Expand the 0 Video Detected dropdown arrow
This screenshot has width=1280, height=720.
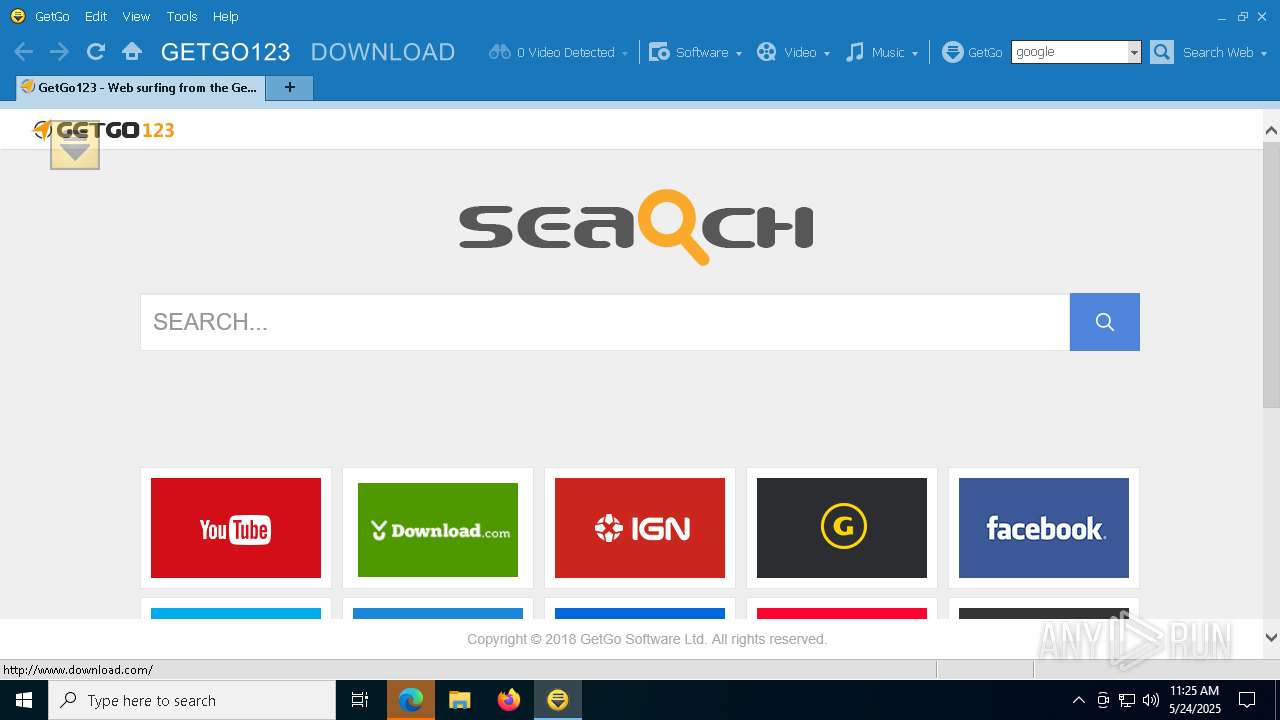point(625,53)
